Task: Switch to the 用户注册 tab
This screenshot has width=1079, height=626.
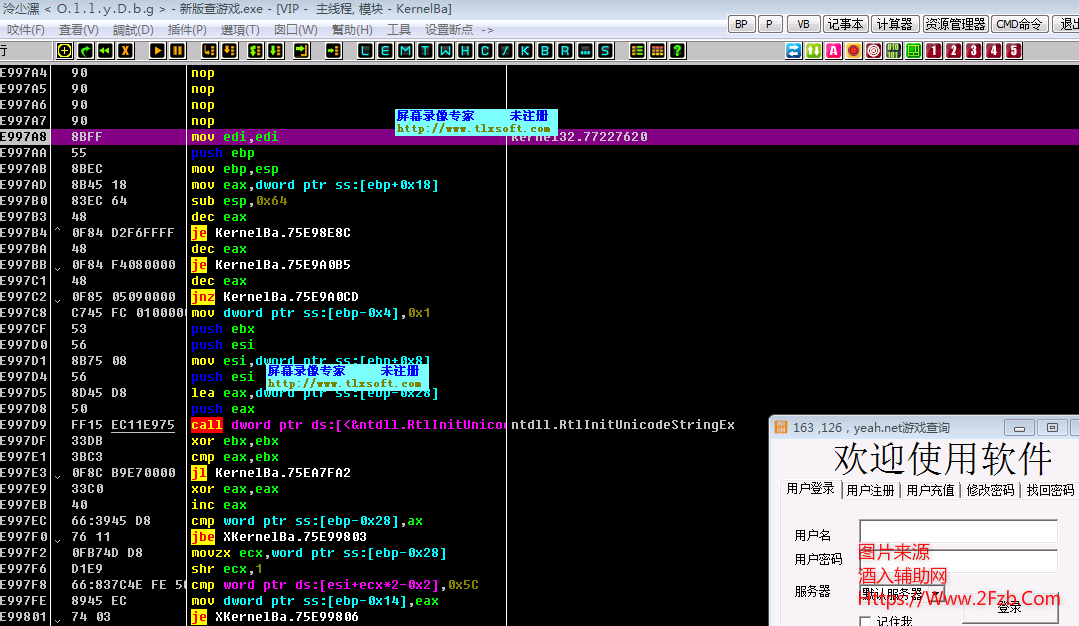Action: (870, 490)
